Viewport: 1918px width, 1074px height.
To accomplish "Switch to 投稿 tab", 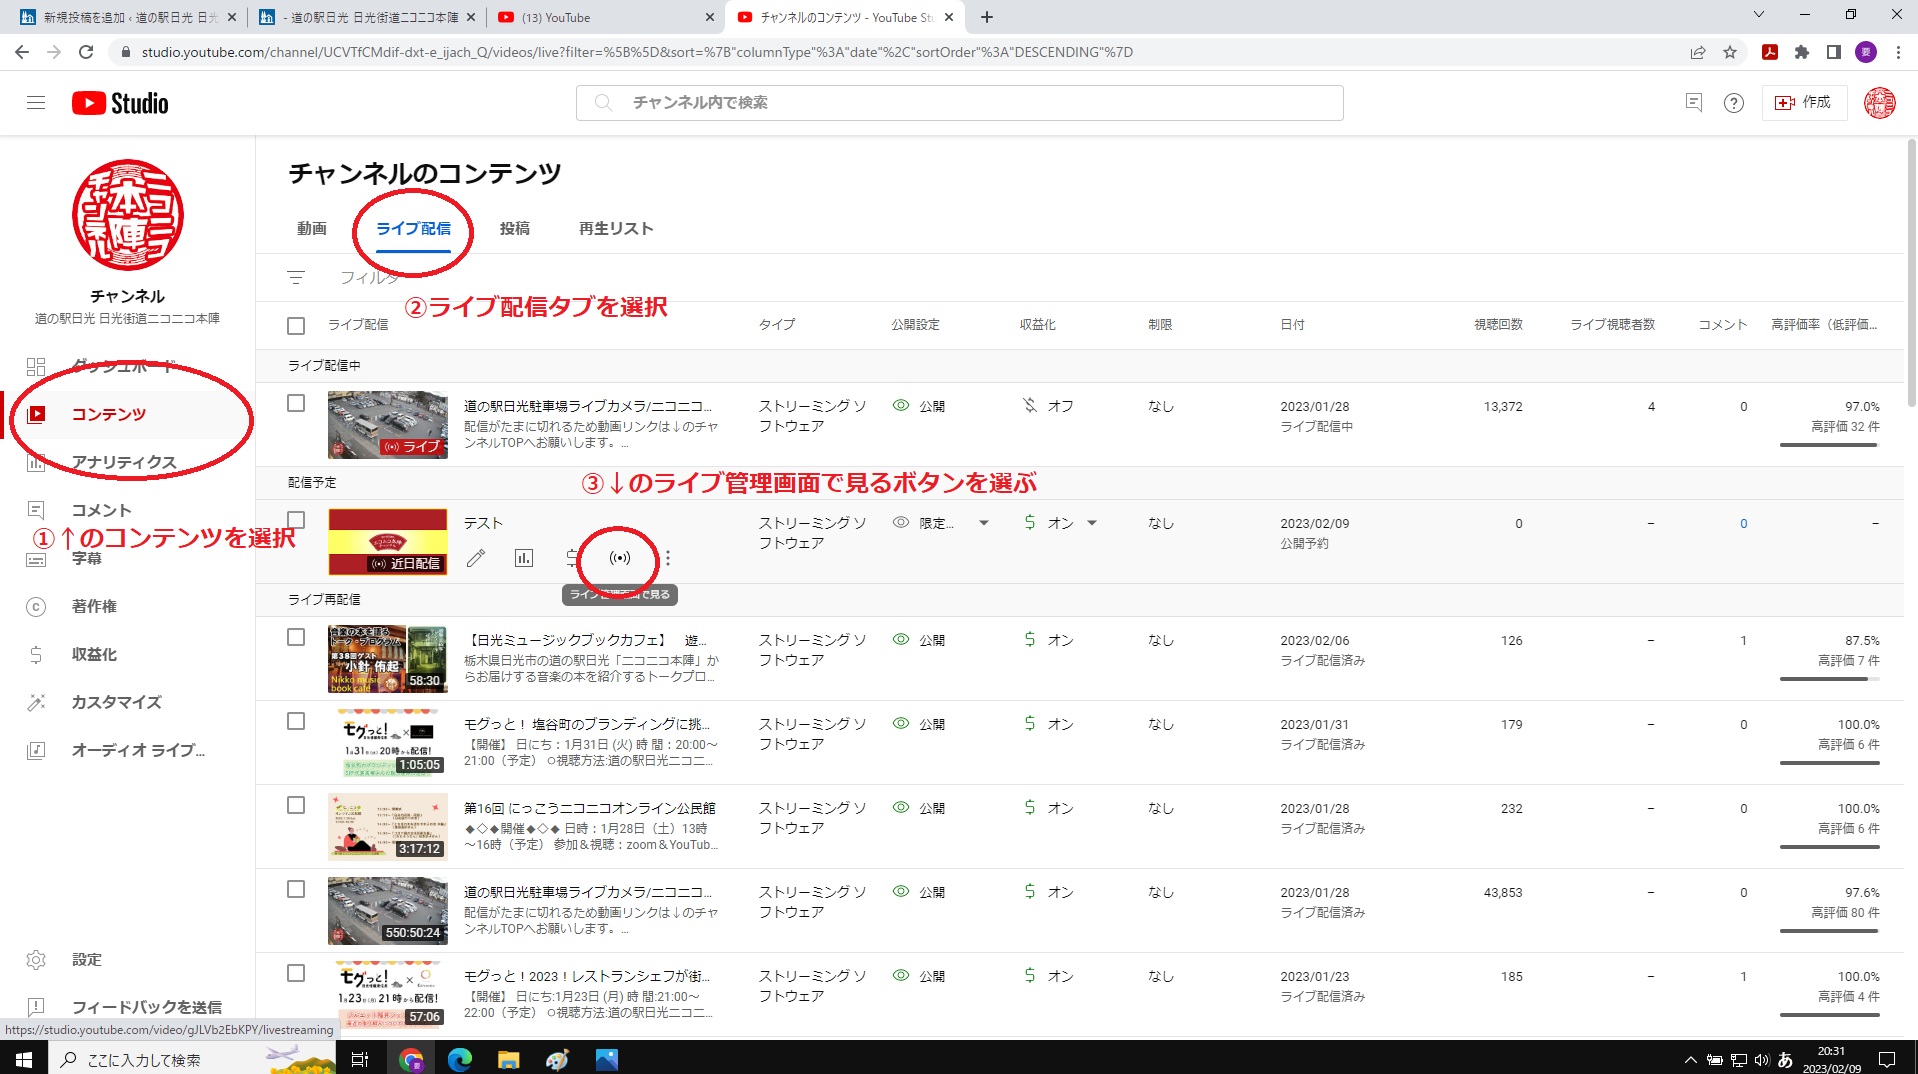I will 515,229.
